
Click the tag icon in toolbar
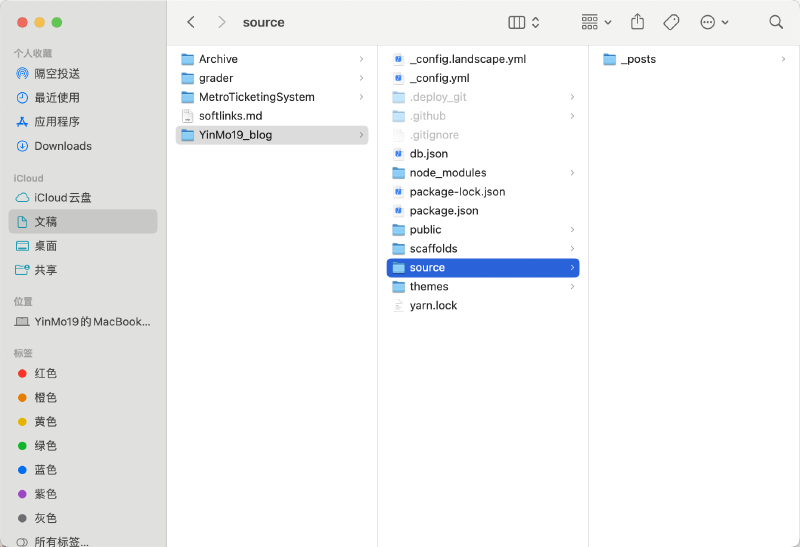click(x=672, y=22)
